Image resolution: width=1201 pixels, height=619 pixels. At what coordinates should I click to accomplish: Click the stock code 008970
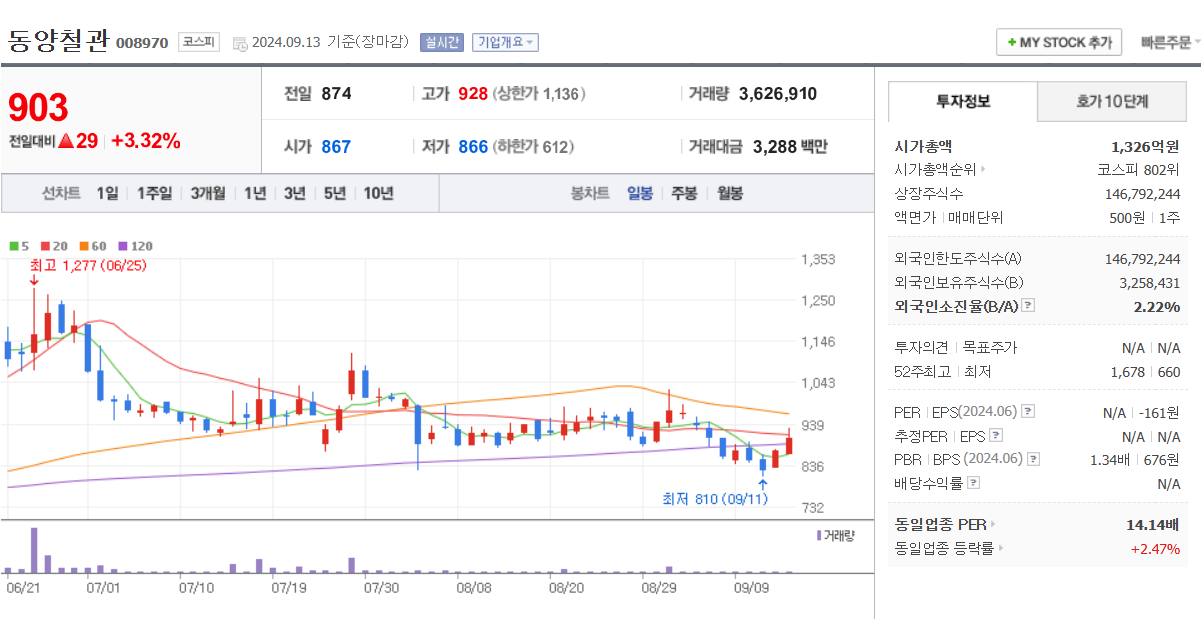click(142, 43)
